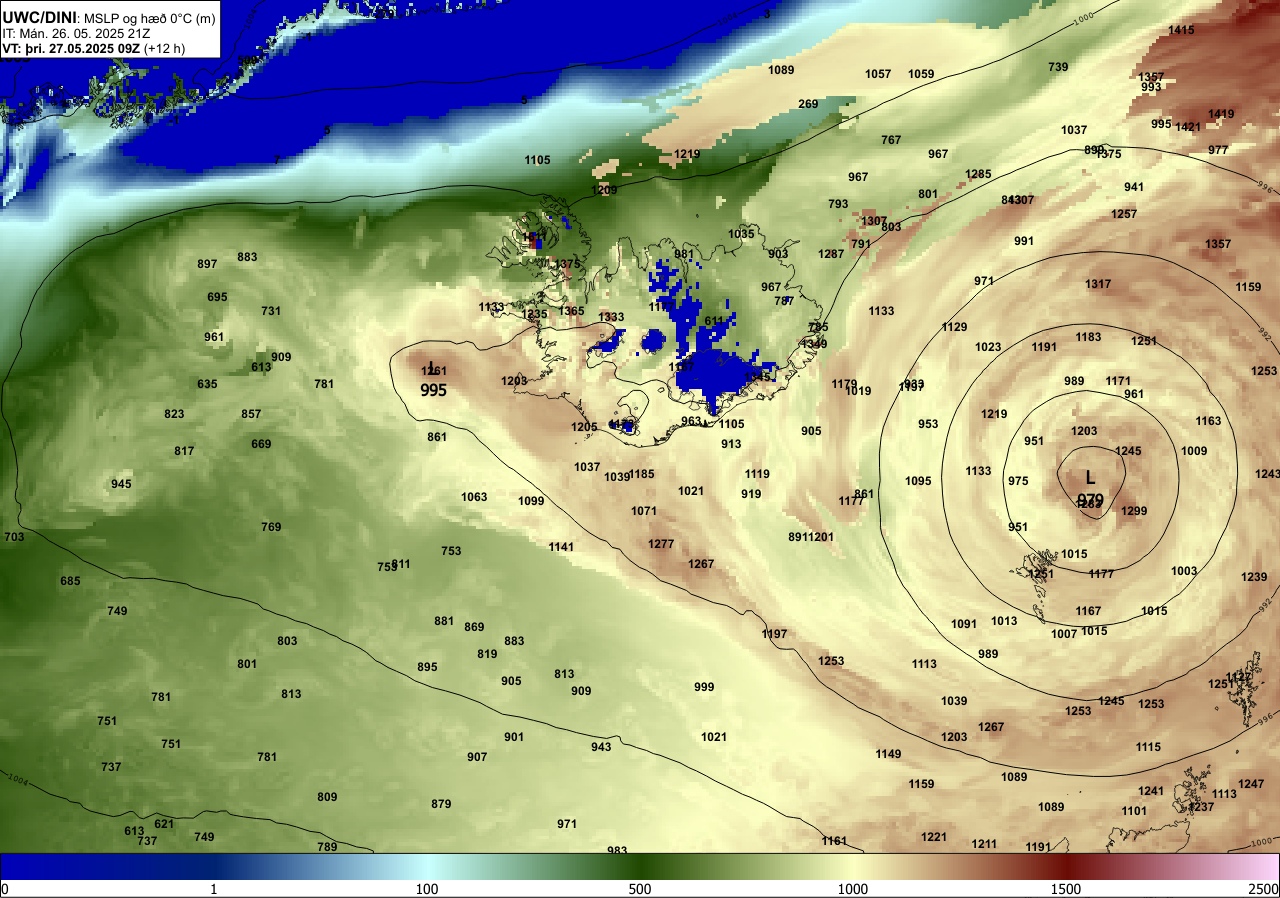Select the 857 height value
This screenshot has height=898, width=1280.
pos(251,414)
